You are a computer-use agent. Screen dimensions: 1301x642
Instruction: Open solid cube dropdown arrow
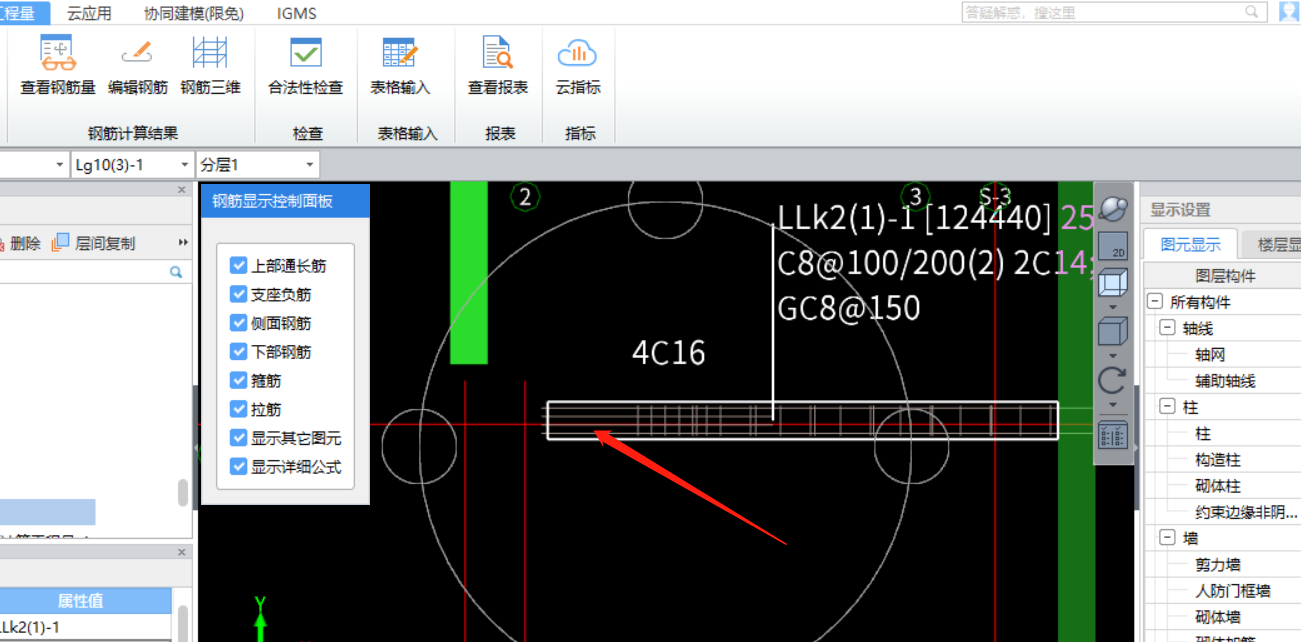click(1113, 355)
